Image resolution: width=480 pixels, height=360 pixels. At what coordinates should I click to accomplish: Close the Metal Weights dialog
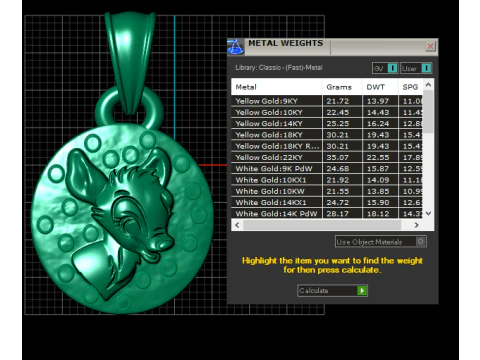[x=430, y=46]
